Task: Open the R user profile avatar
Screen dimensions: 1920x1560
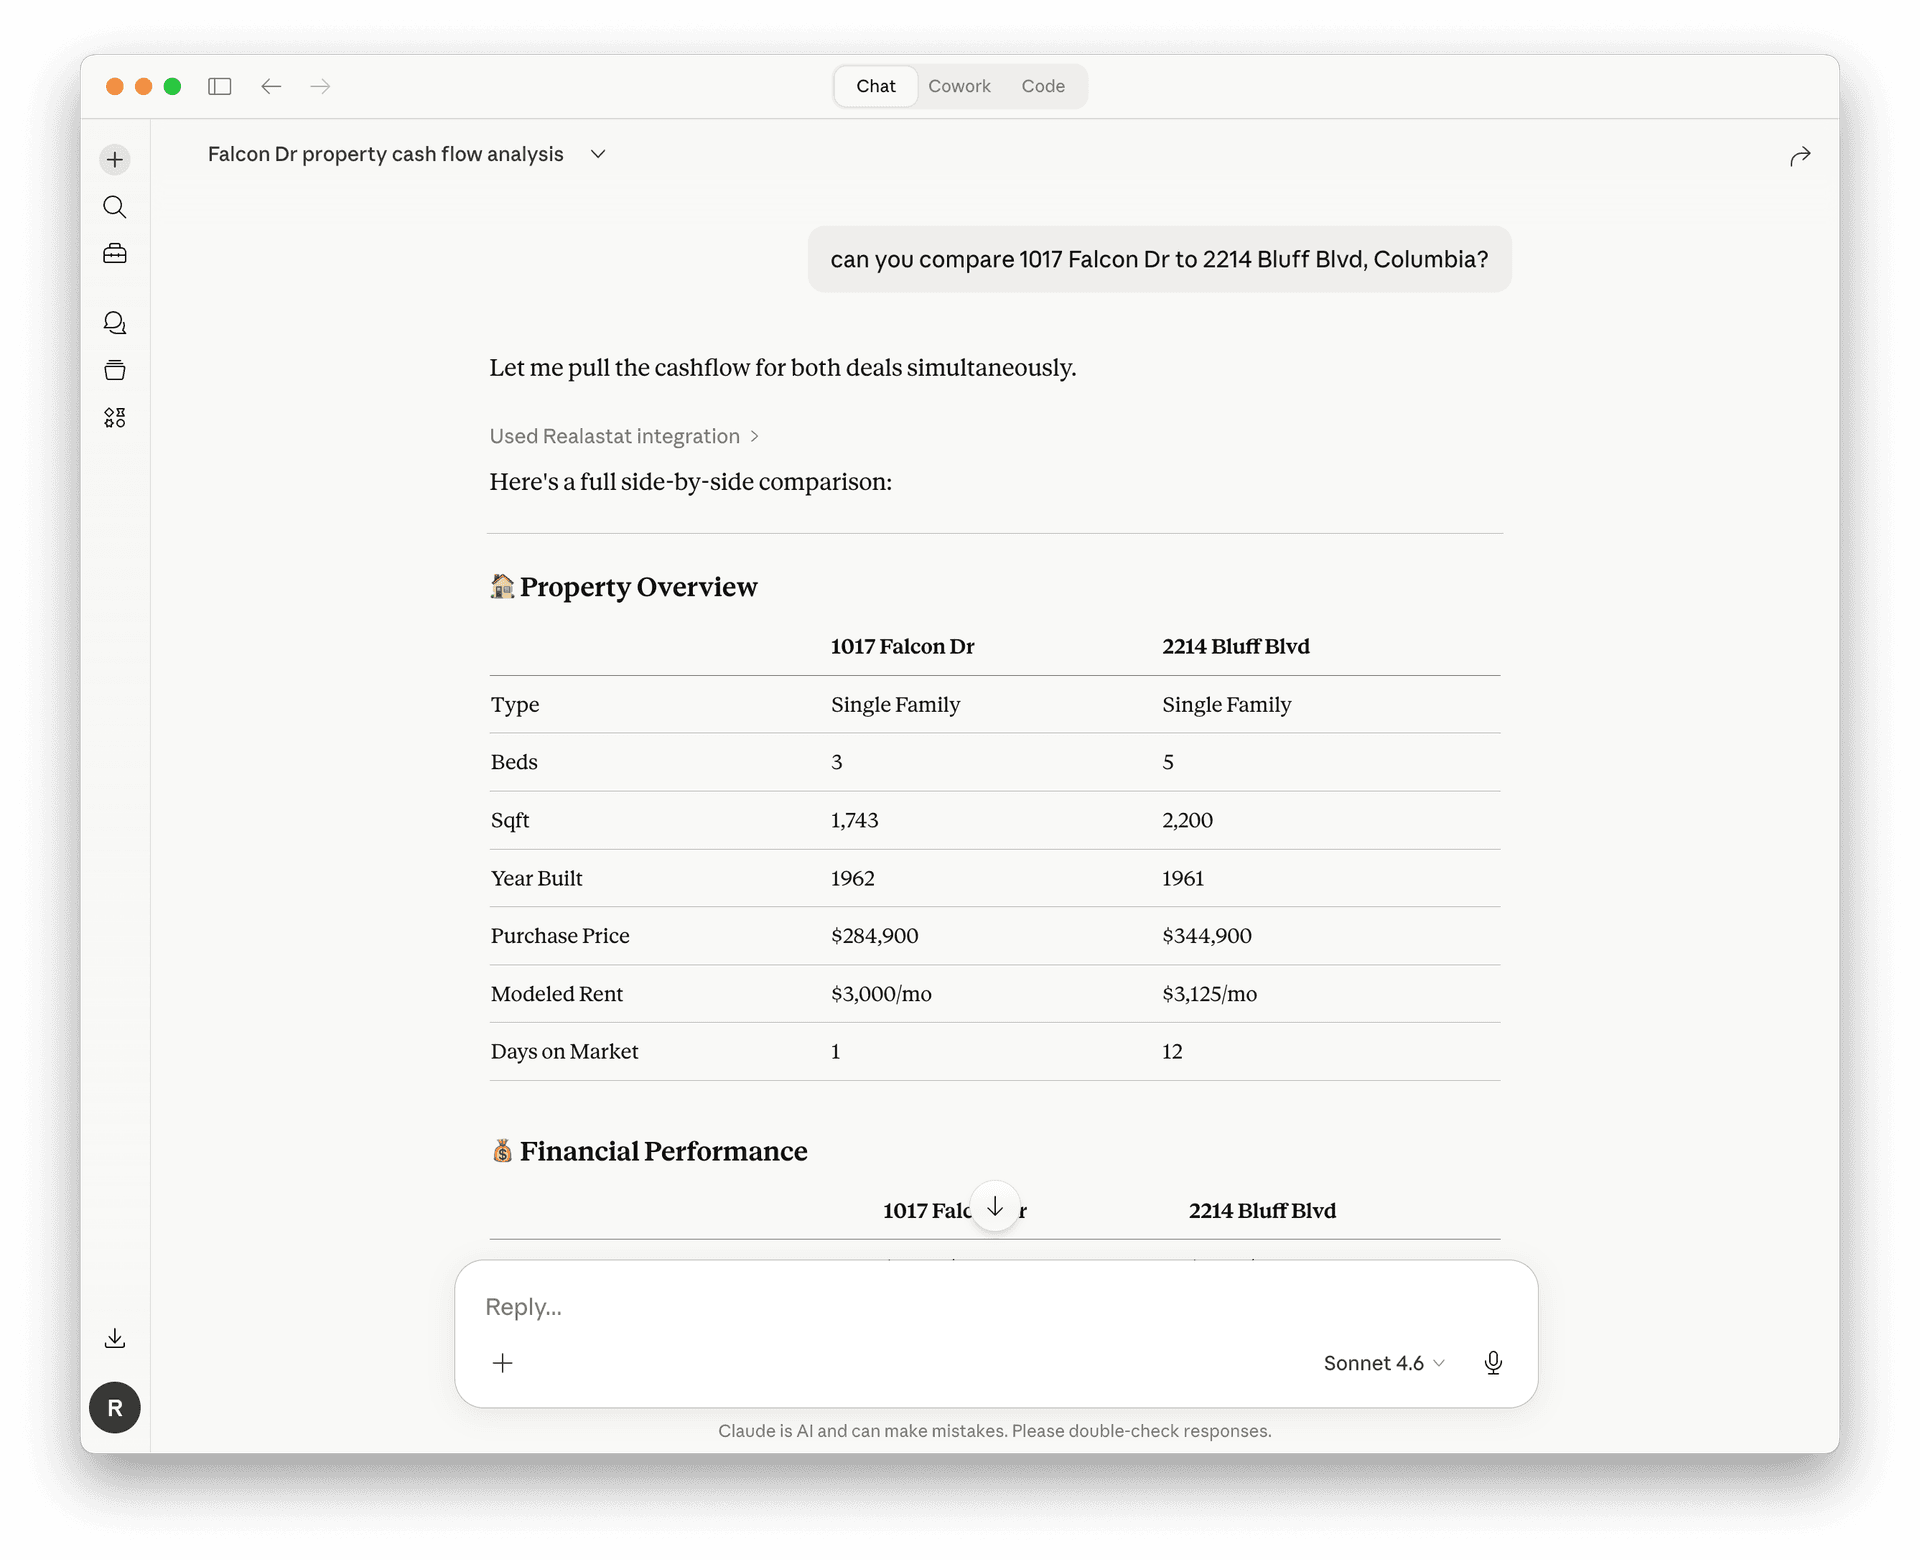Action: 115,1407
